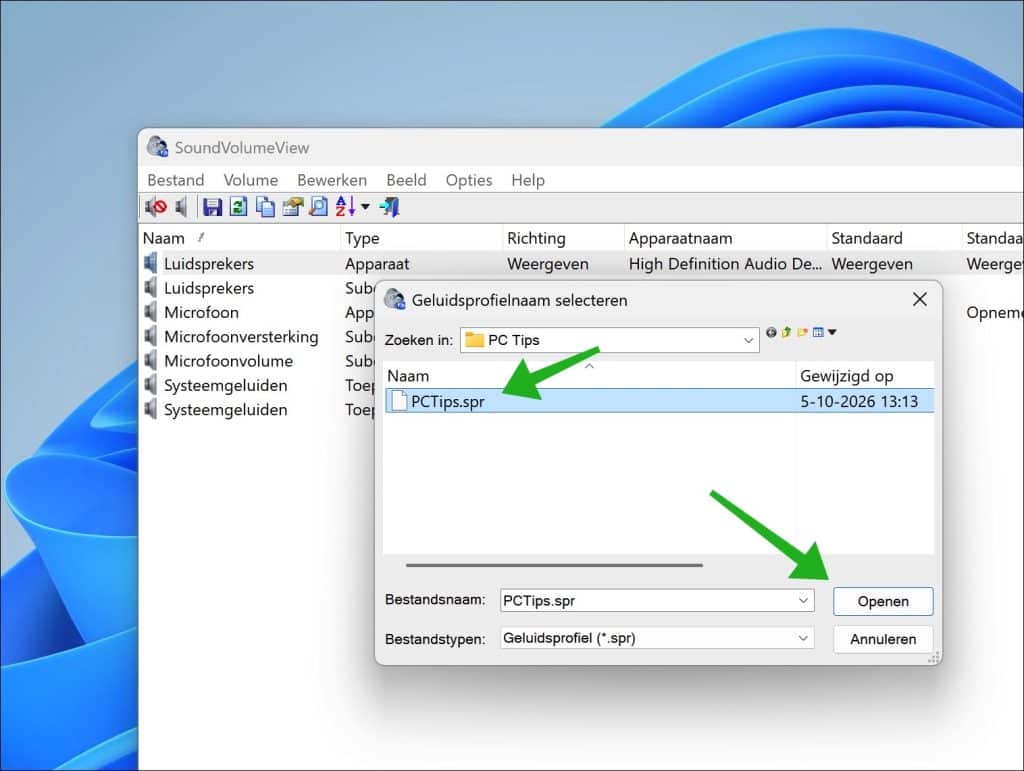This screenshot has height=771, width=1024.
Task: Click the speaker icon beside Microfoonvolume
Action: coord(151,360)
